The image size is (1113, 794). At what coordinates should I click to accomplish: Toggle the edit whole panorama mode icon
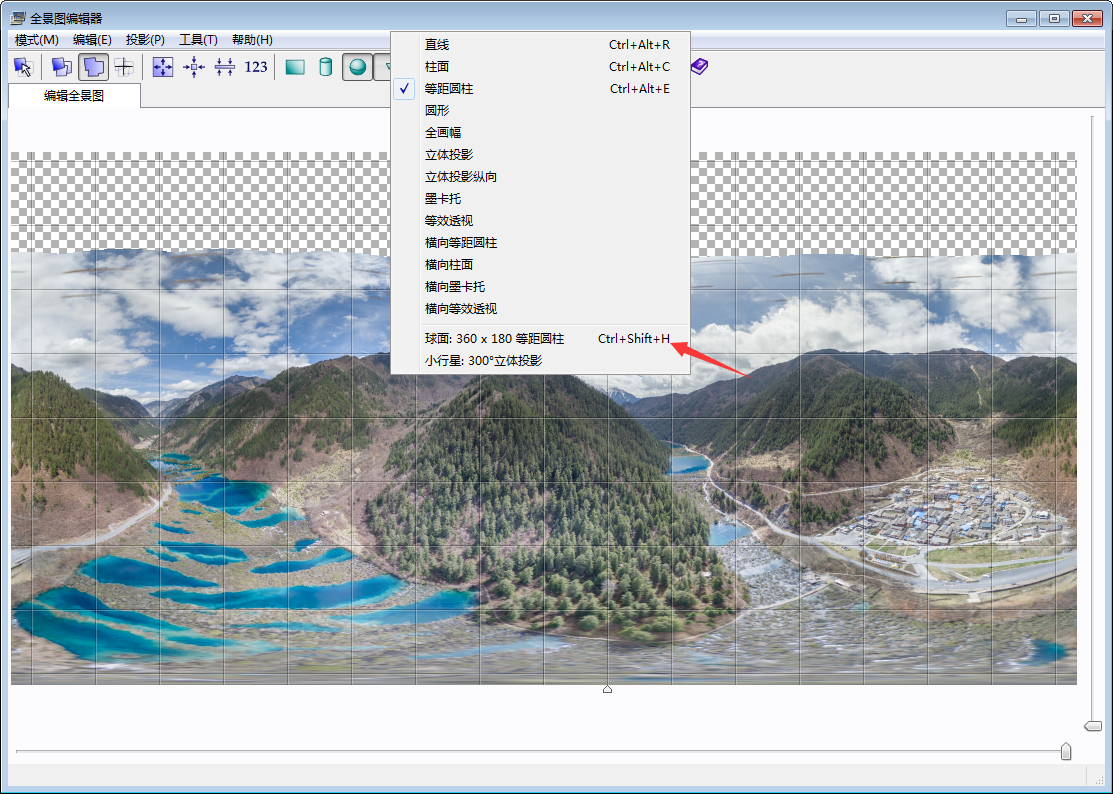click(x=93, y=67)
